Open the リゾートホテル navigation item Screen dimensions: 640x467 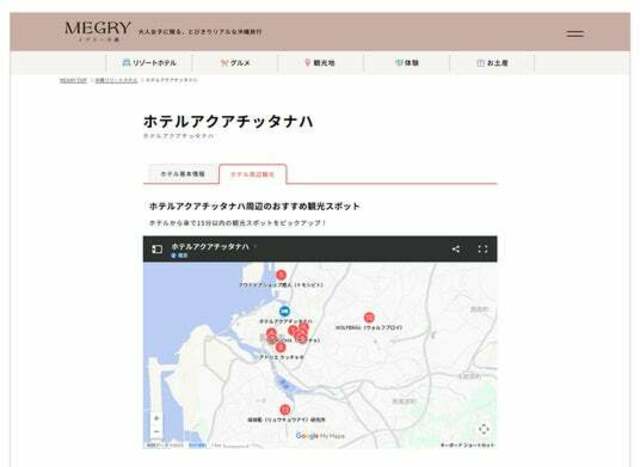click(149, 63)
